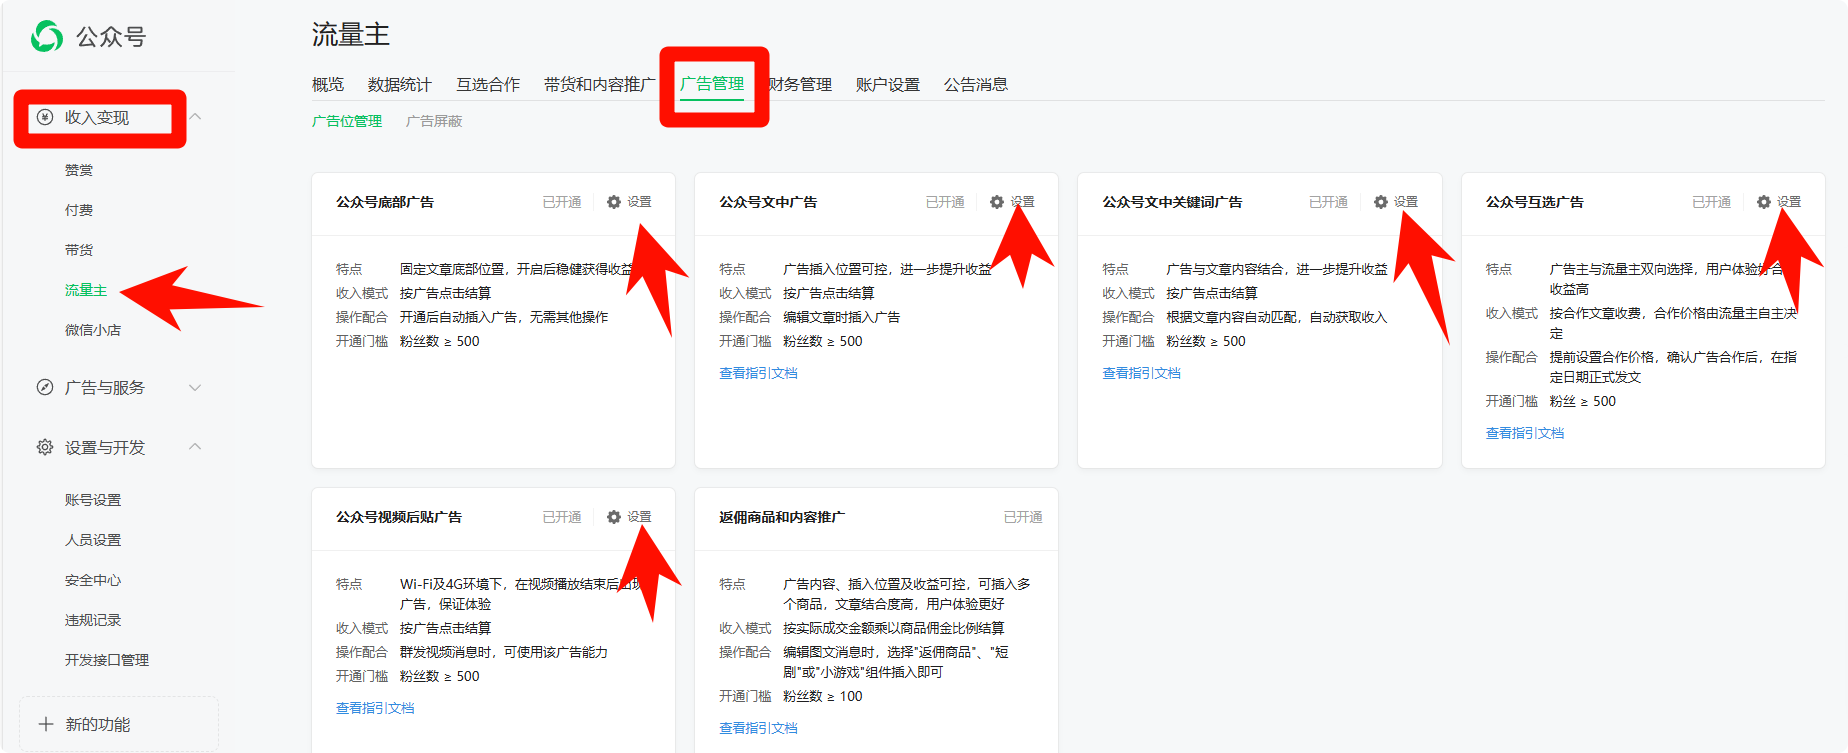This screenshot has width=1848, height=753.
Task: Open 查看指引文档 for 公众号互选广告
Action: 1525,433
